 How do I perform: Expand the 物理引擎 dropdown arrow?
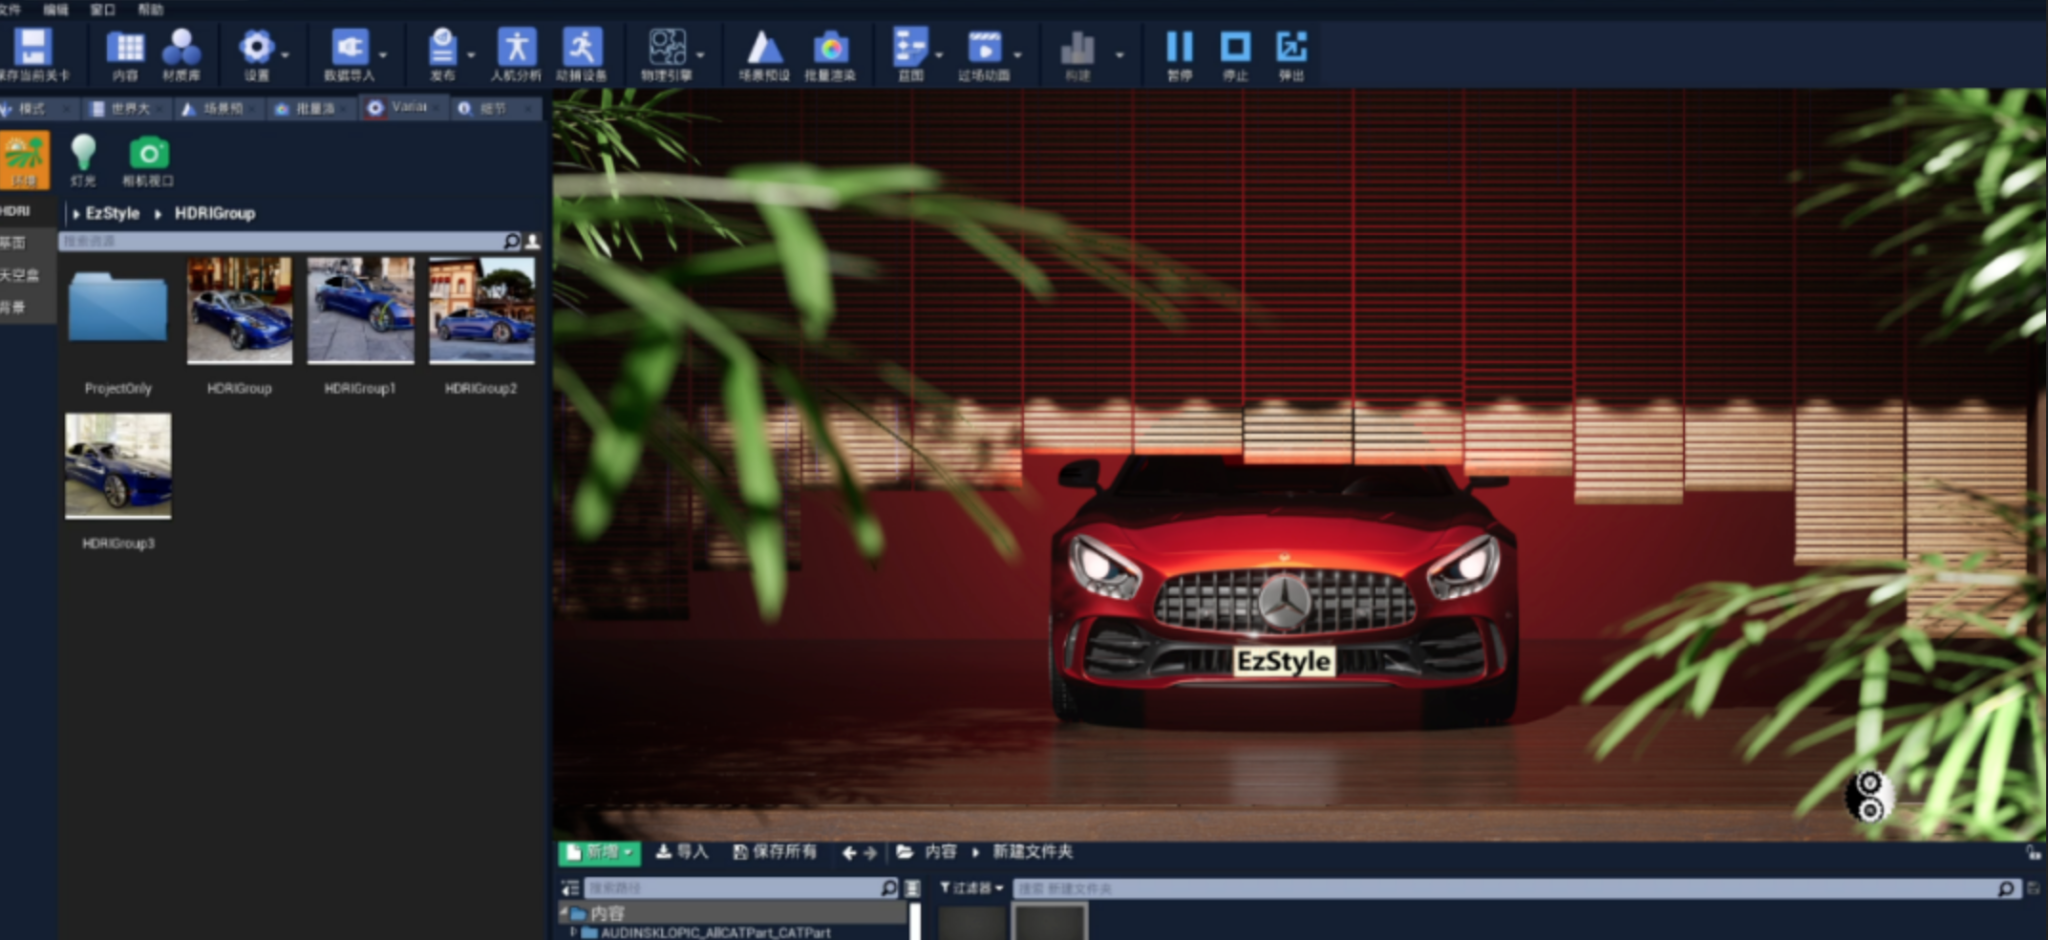pyautogui.click(x=700, y=54)
